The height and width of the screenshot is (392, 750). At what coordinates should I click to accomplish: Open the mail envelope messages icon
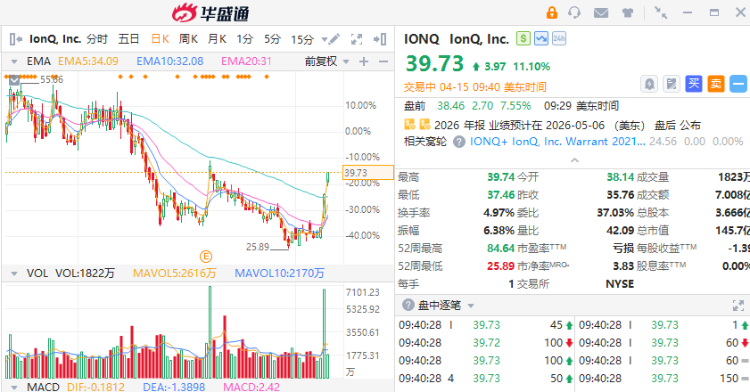coord(601,13)
